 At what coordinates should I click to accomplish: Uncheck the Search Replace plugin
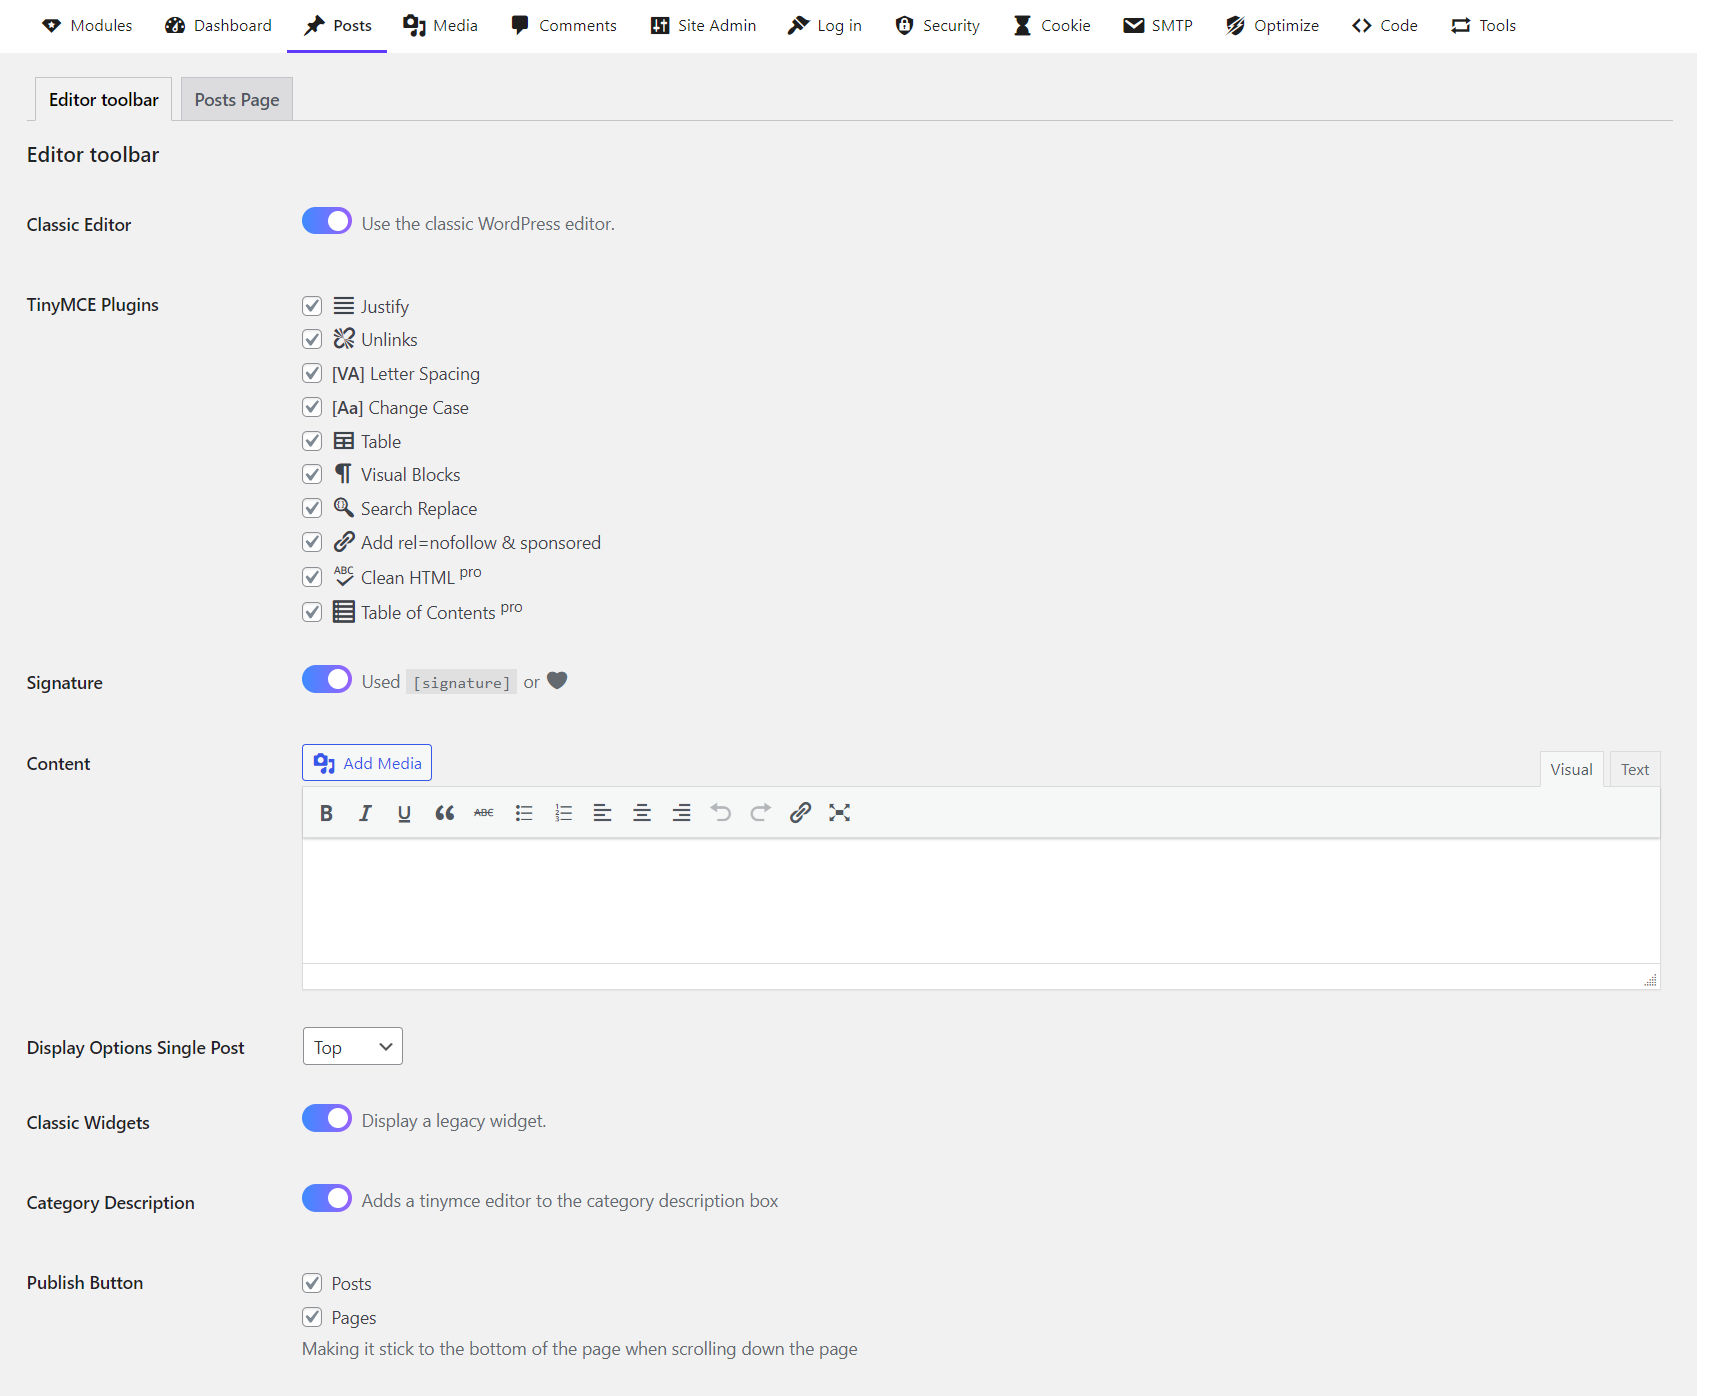click(312, 508)
